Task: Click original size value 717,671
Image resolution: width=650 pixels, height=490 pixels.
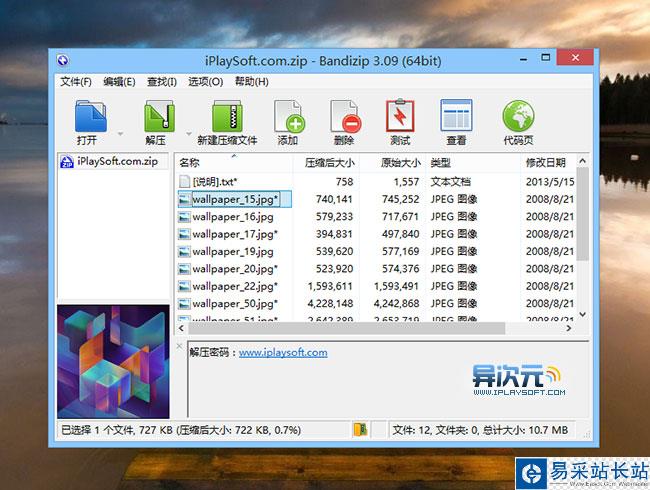Action: (400, 217)
